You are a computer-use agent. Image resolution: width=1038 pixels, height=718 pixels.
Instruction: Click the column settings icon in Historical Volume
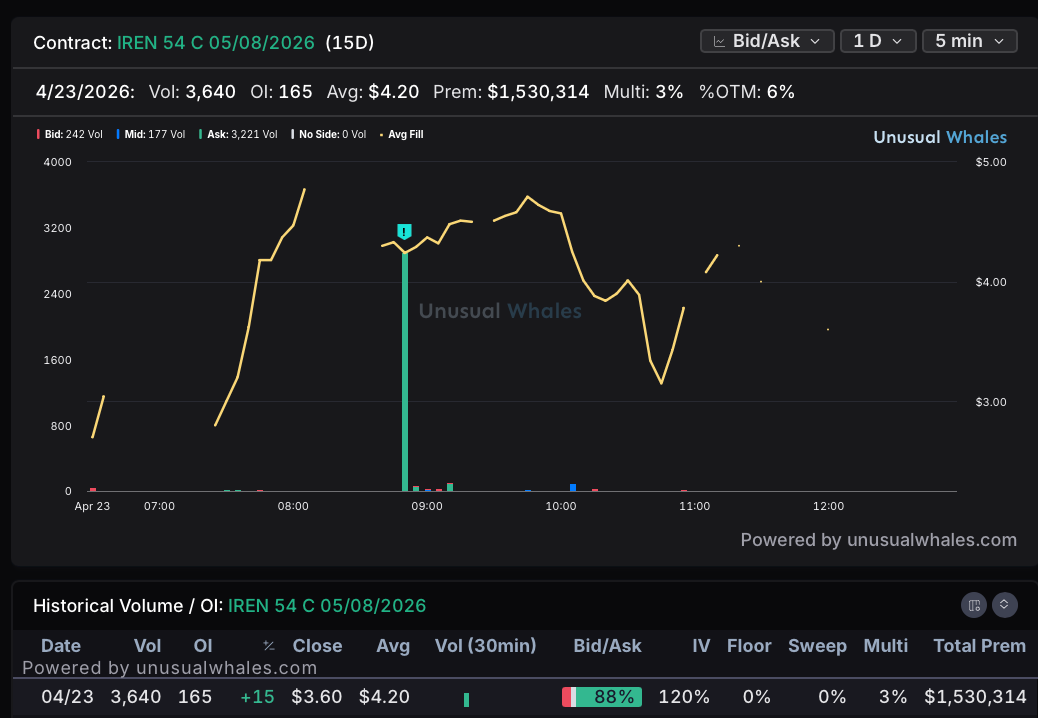[974, 605]
